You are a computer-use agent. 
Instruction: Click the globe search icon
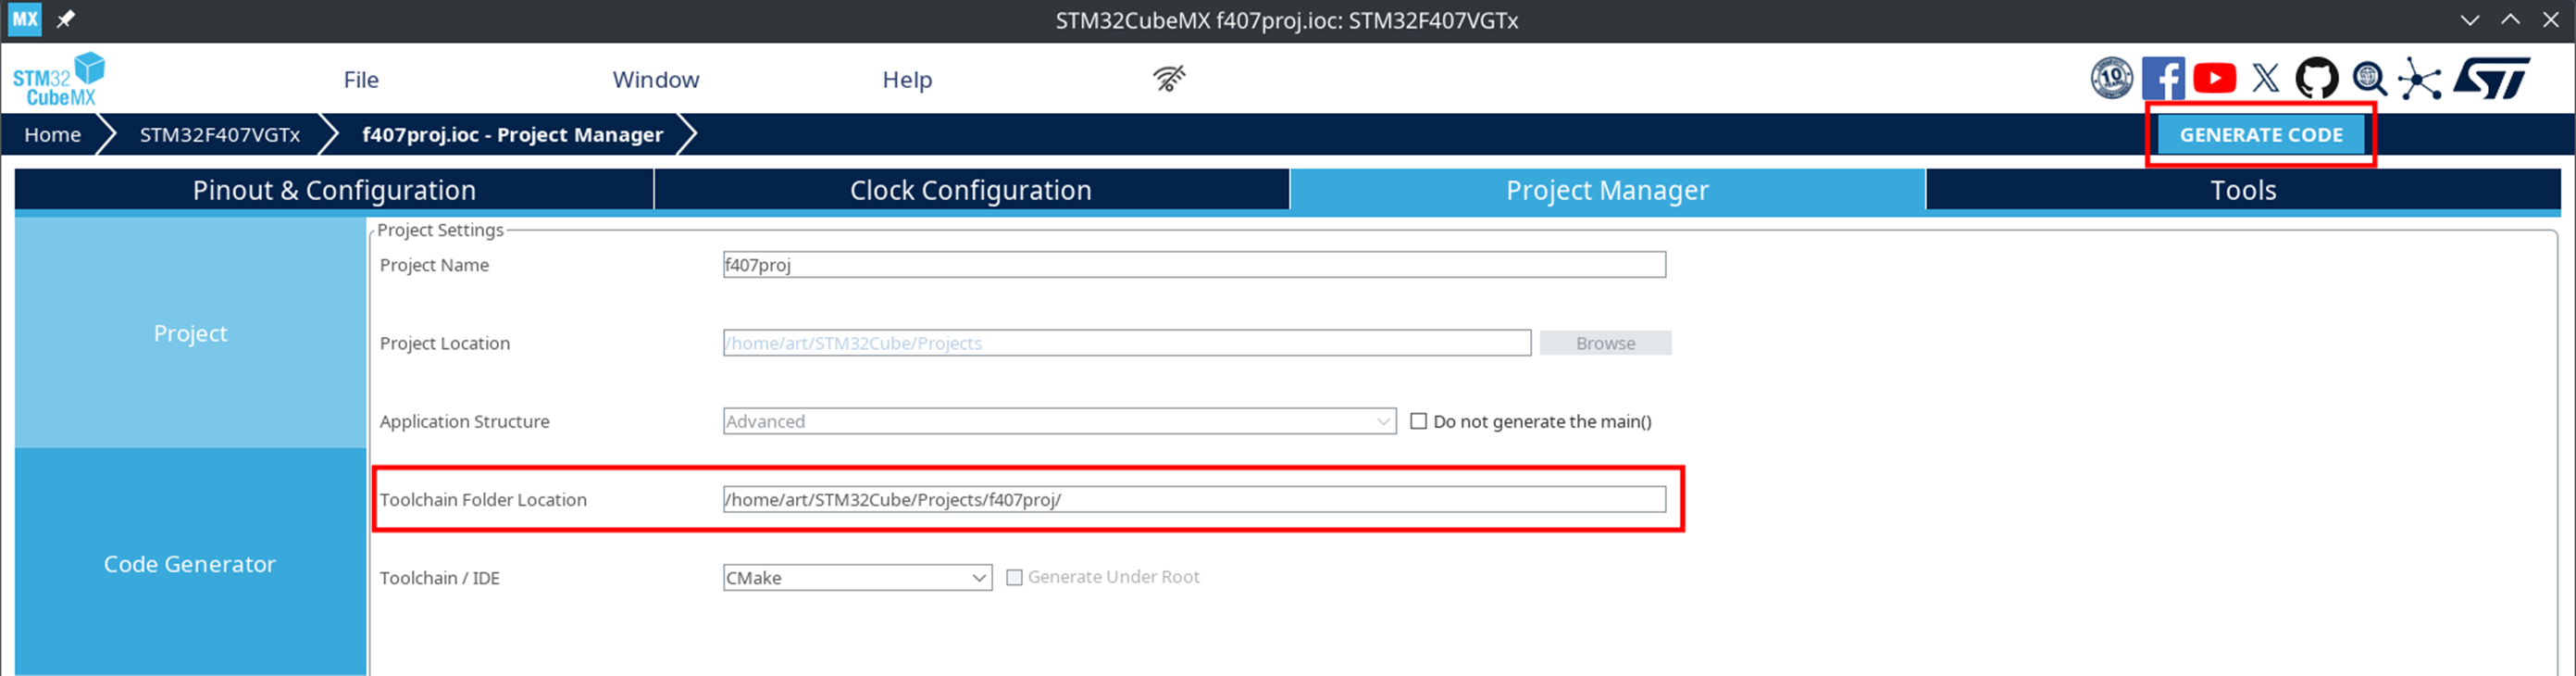[2369, 78]
